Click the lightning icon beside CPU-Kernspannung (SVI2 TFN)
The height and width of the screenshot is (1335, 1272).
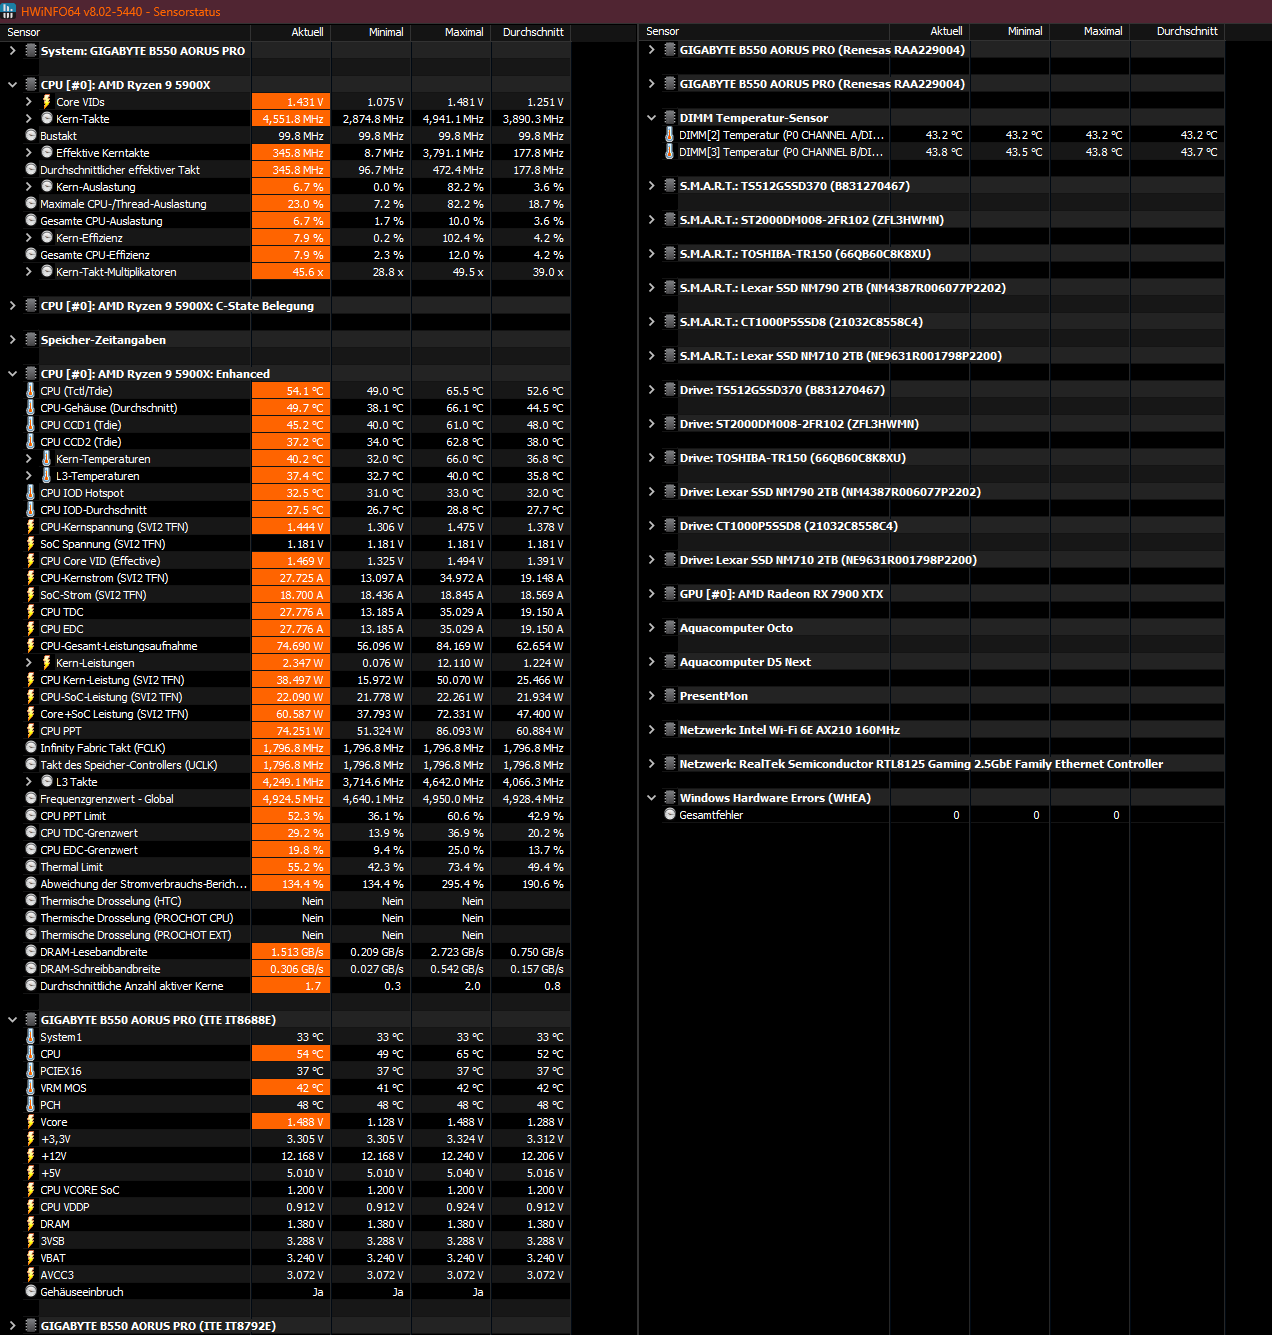coord(30,527)
